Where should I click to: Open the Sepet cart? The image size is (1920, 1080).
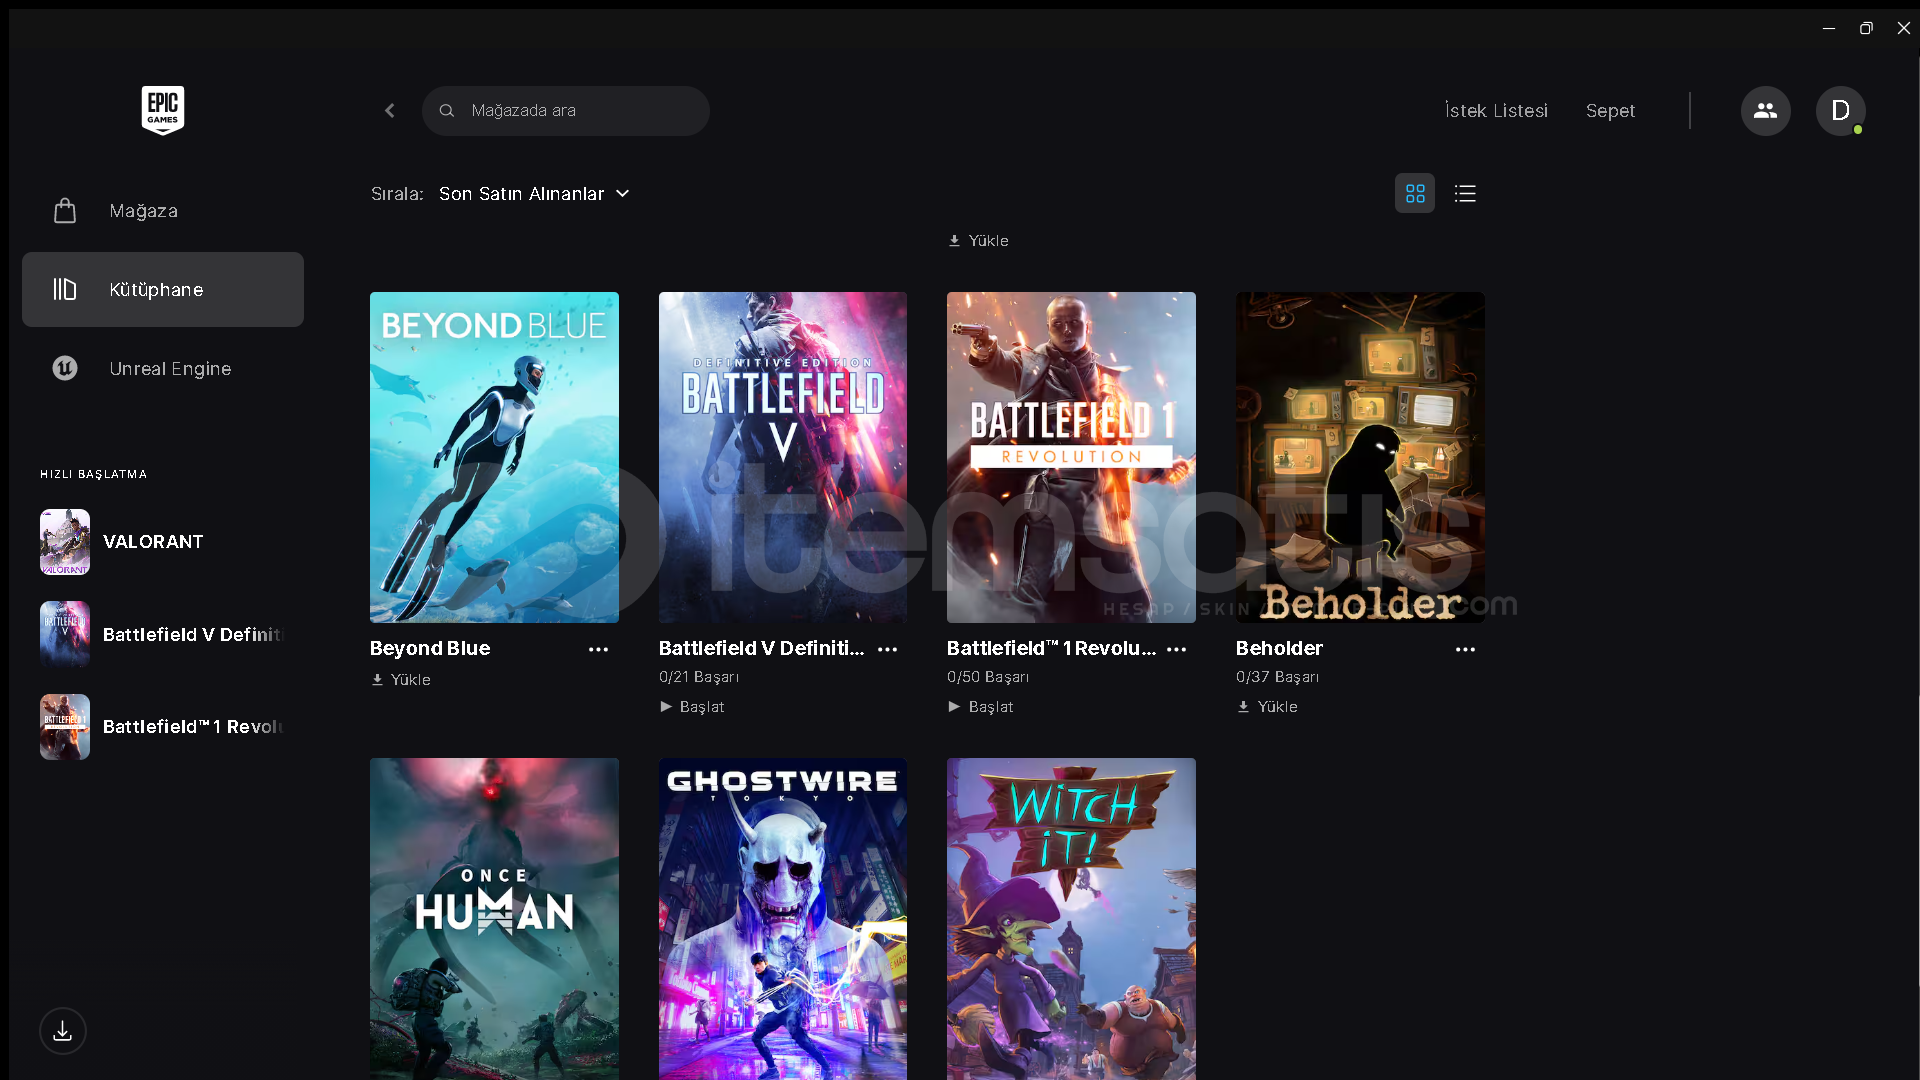[x=1610, y=111]
